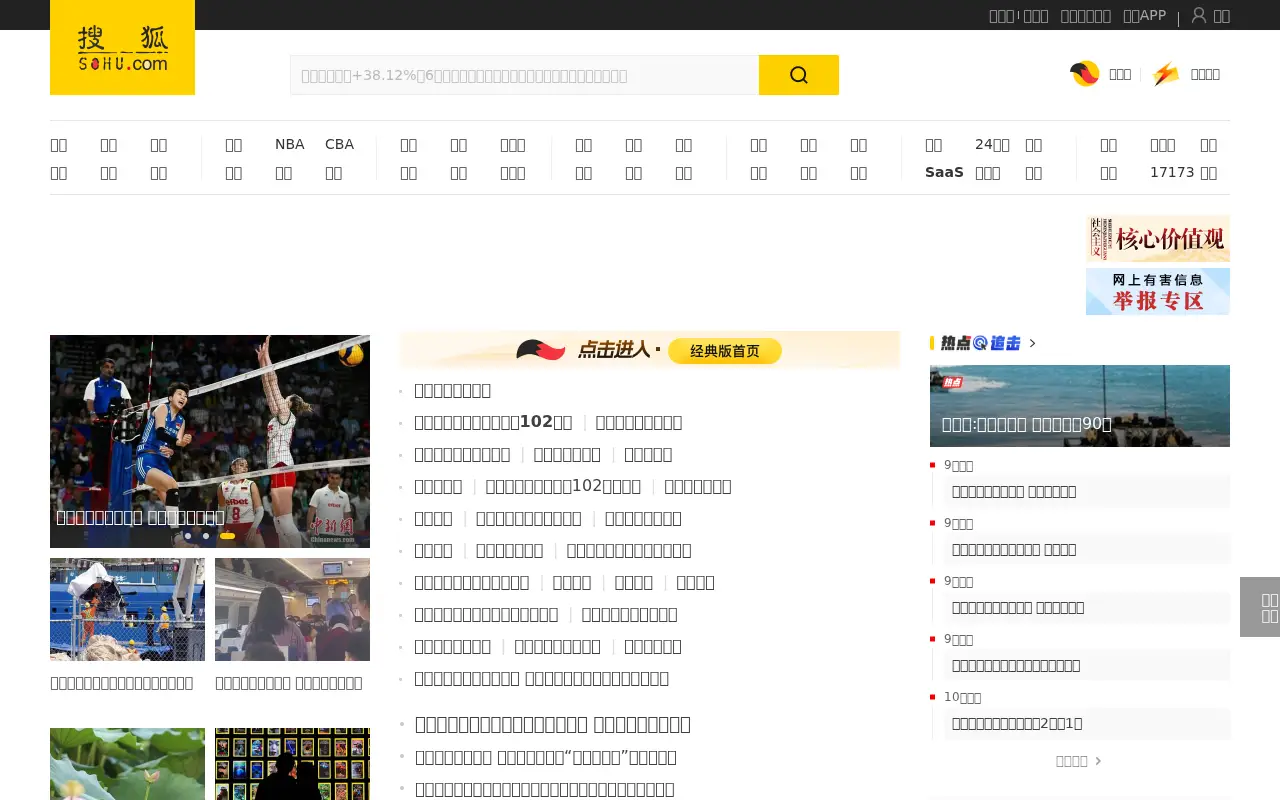Open the 热点追击 section arrow

(1033, 343)
